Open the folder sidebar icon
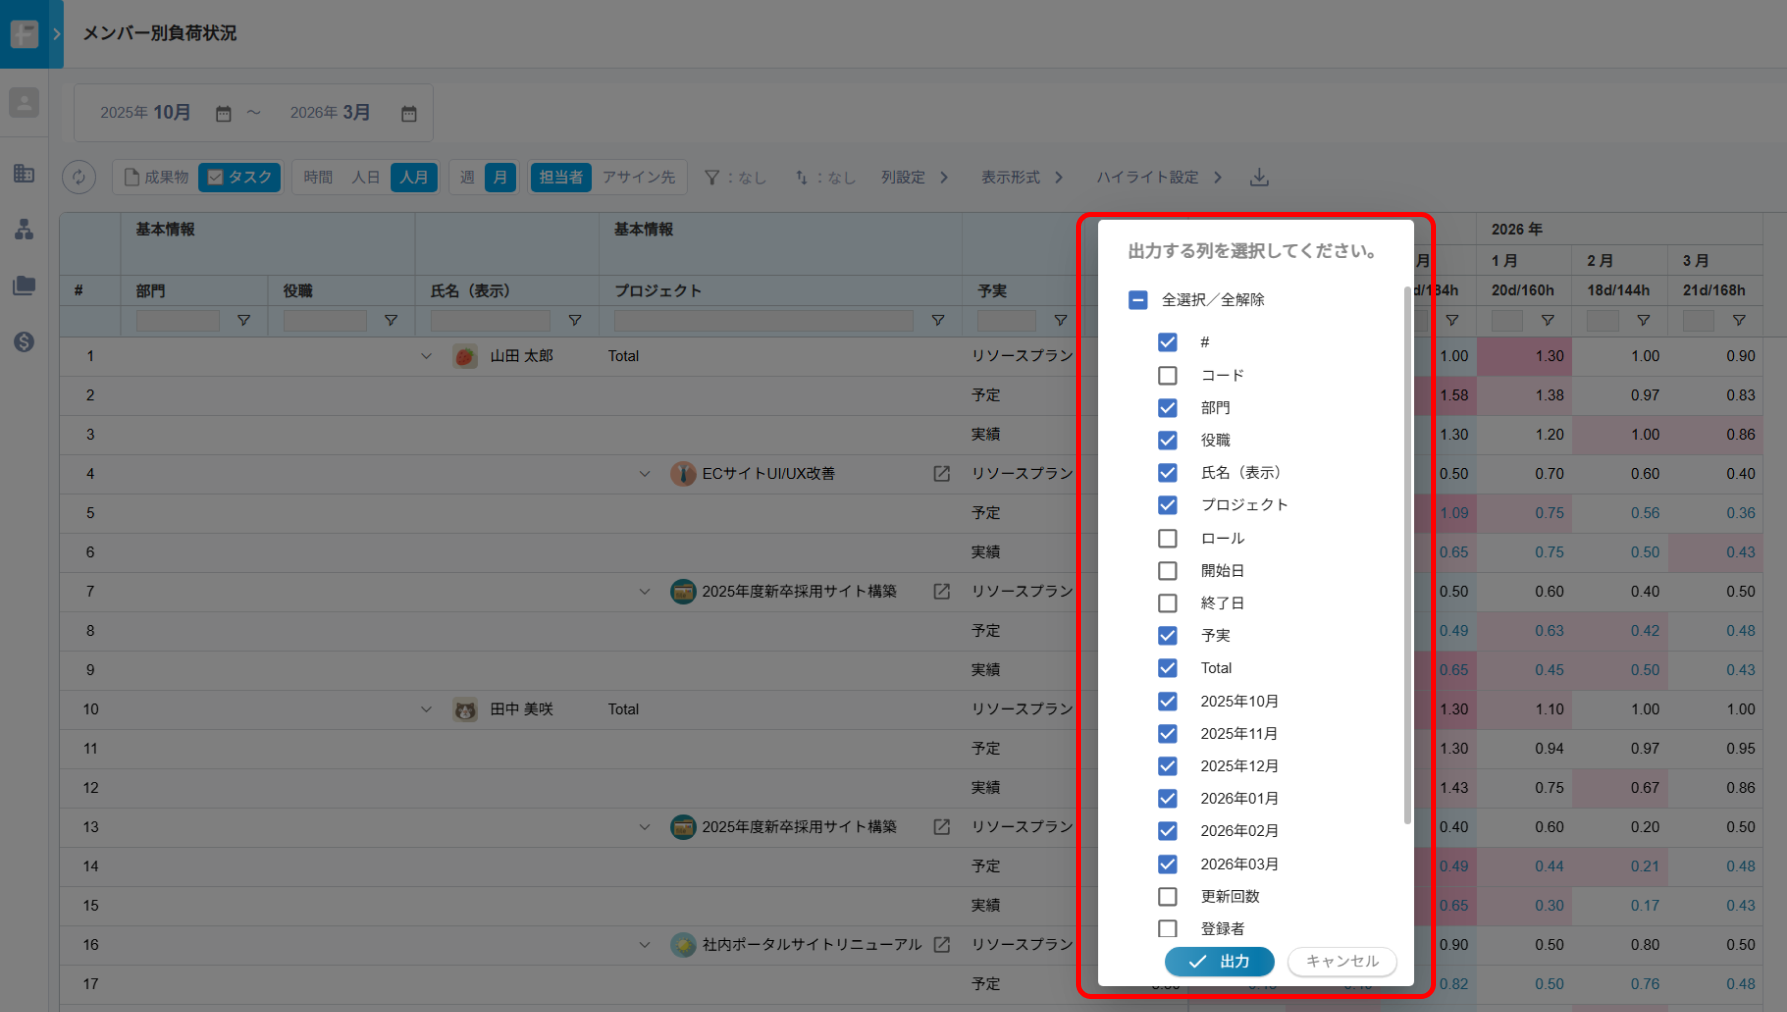 (24, 286)
